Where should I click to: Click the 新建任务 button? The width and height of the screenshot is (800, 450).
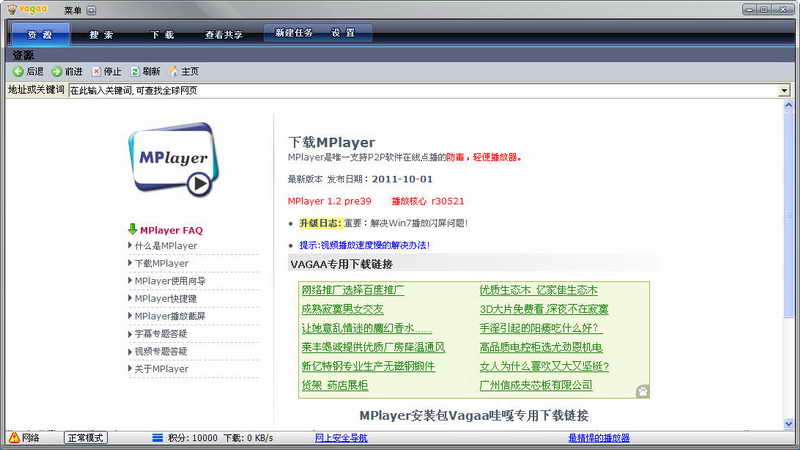[x=295, y=33]
